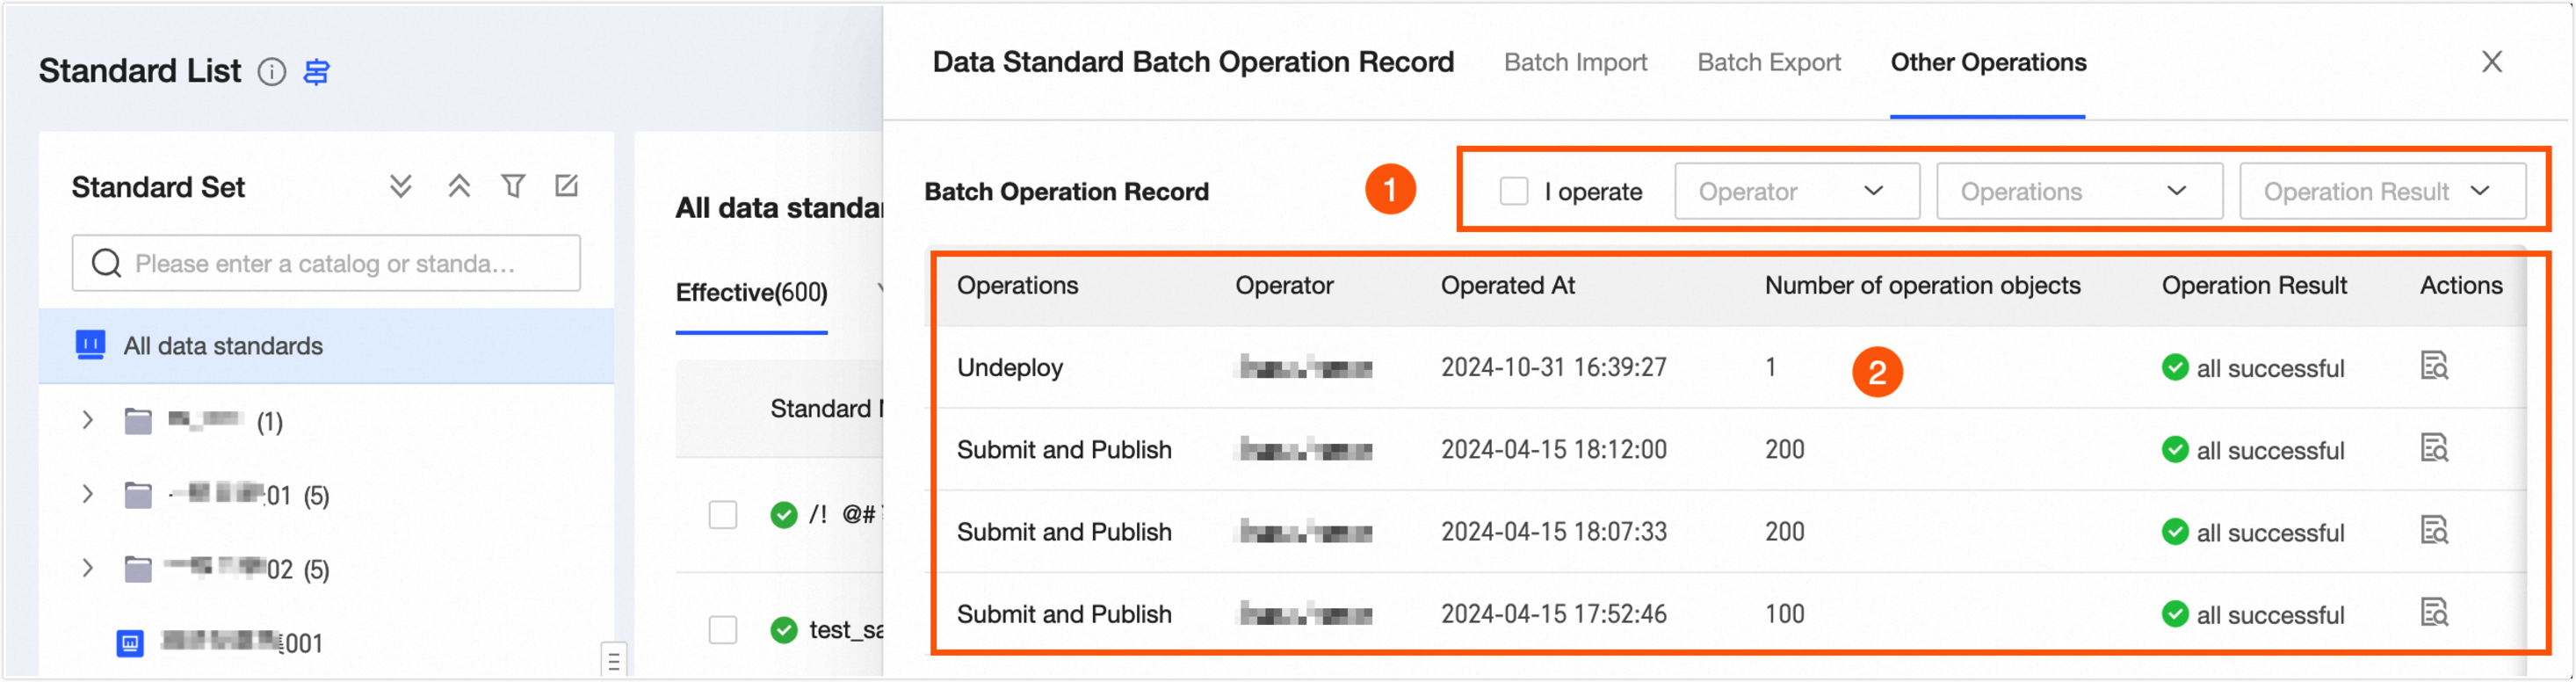Click timestamp 2024-04-15 17:52:46
Viewport: 2576px width, 682px height.
click(x=1553, y=613)
